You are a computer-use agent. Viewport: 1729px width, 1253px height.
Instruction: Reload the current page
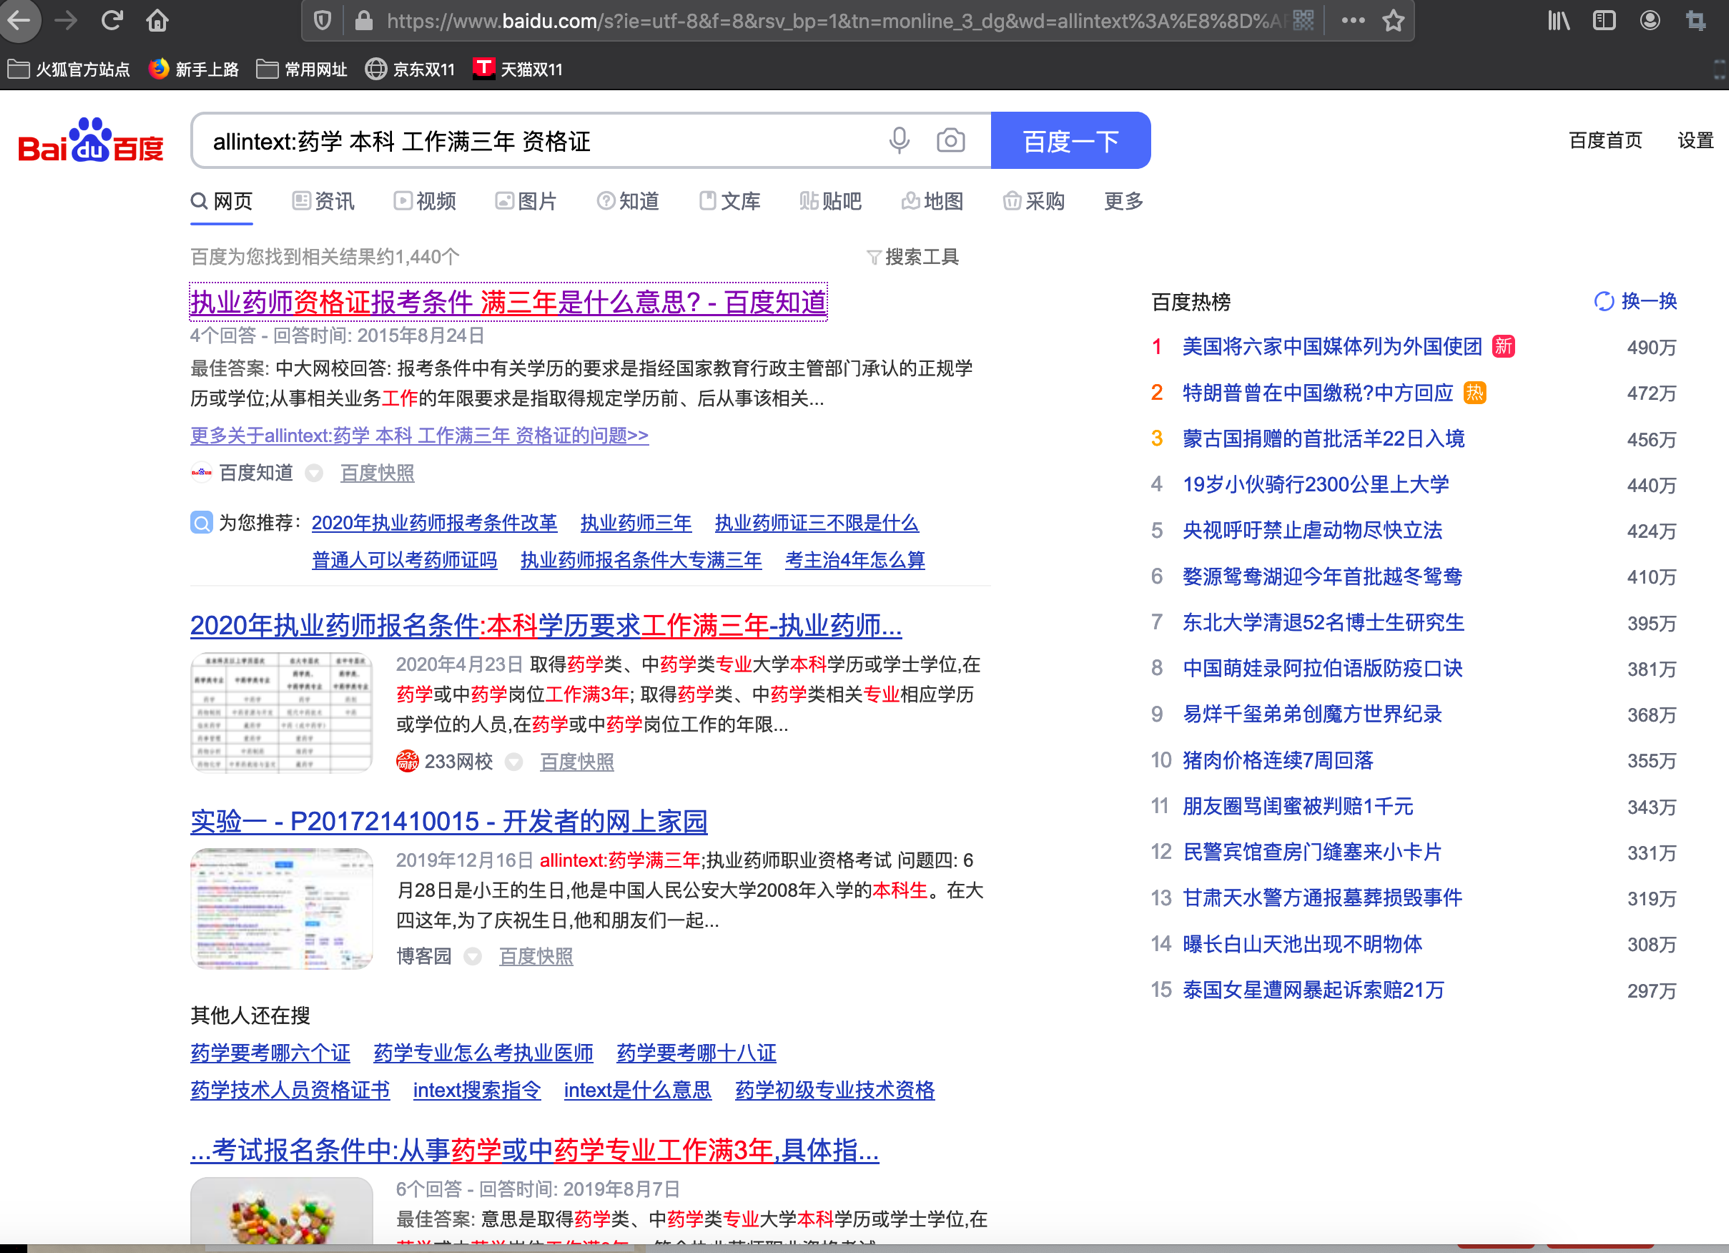point(112,20)
